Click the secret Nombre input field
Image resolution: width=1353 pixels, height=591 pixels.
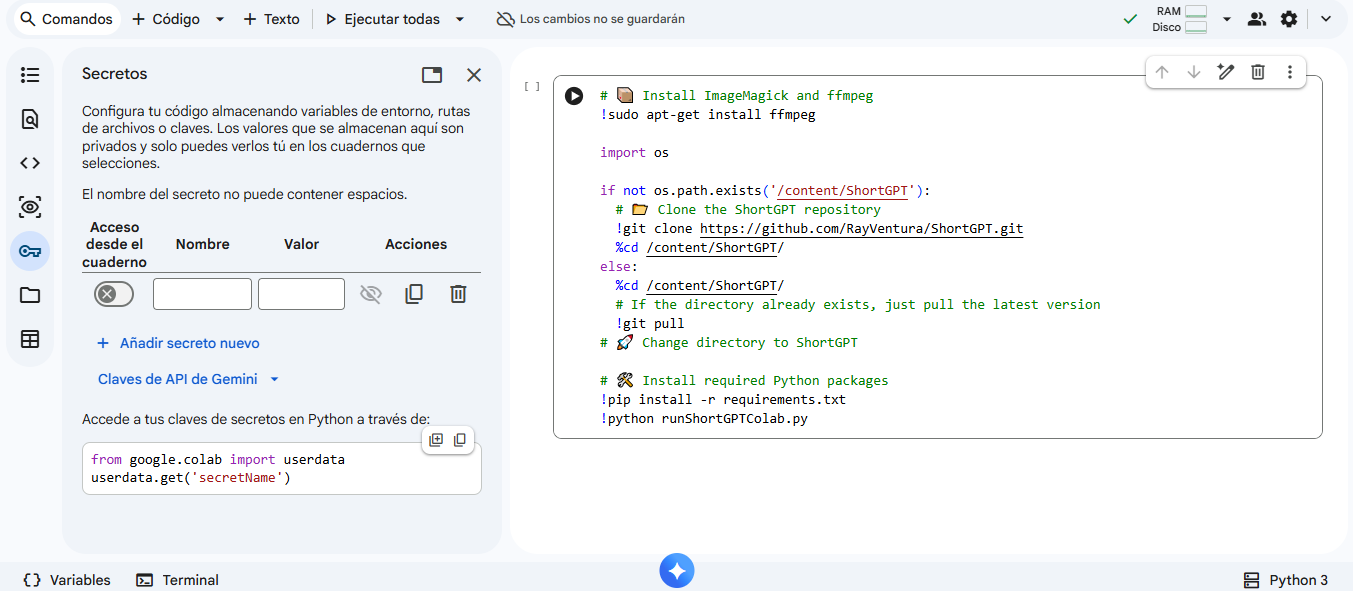point(202,294)
